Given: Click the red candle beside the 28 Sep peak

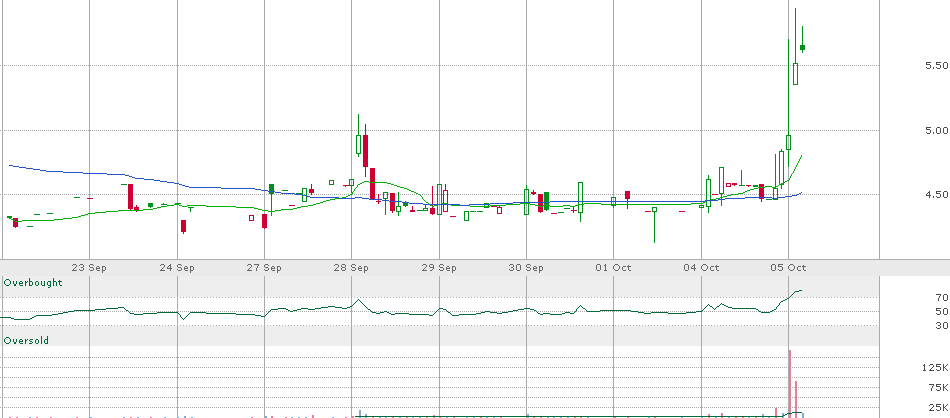Looking at the screenshot, I should (365, 151).
